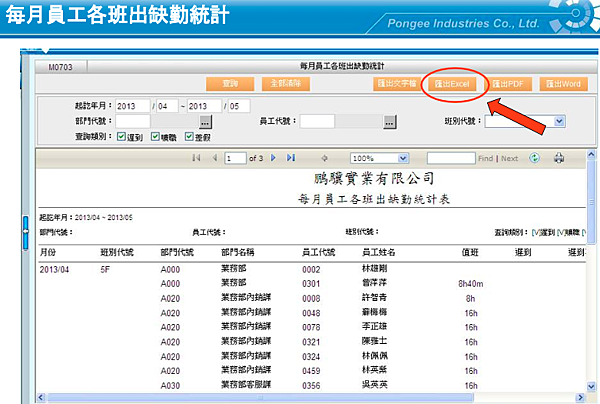Screen dimensions: 600x404
Task: Click the 部門名稱 column header
Action: coord(238,252)
